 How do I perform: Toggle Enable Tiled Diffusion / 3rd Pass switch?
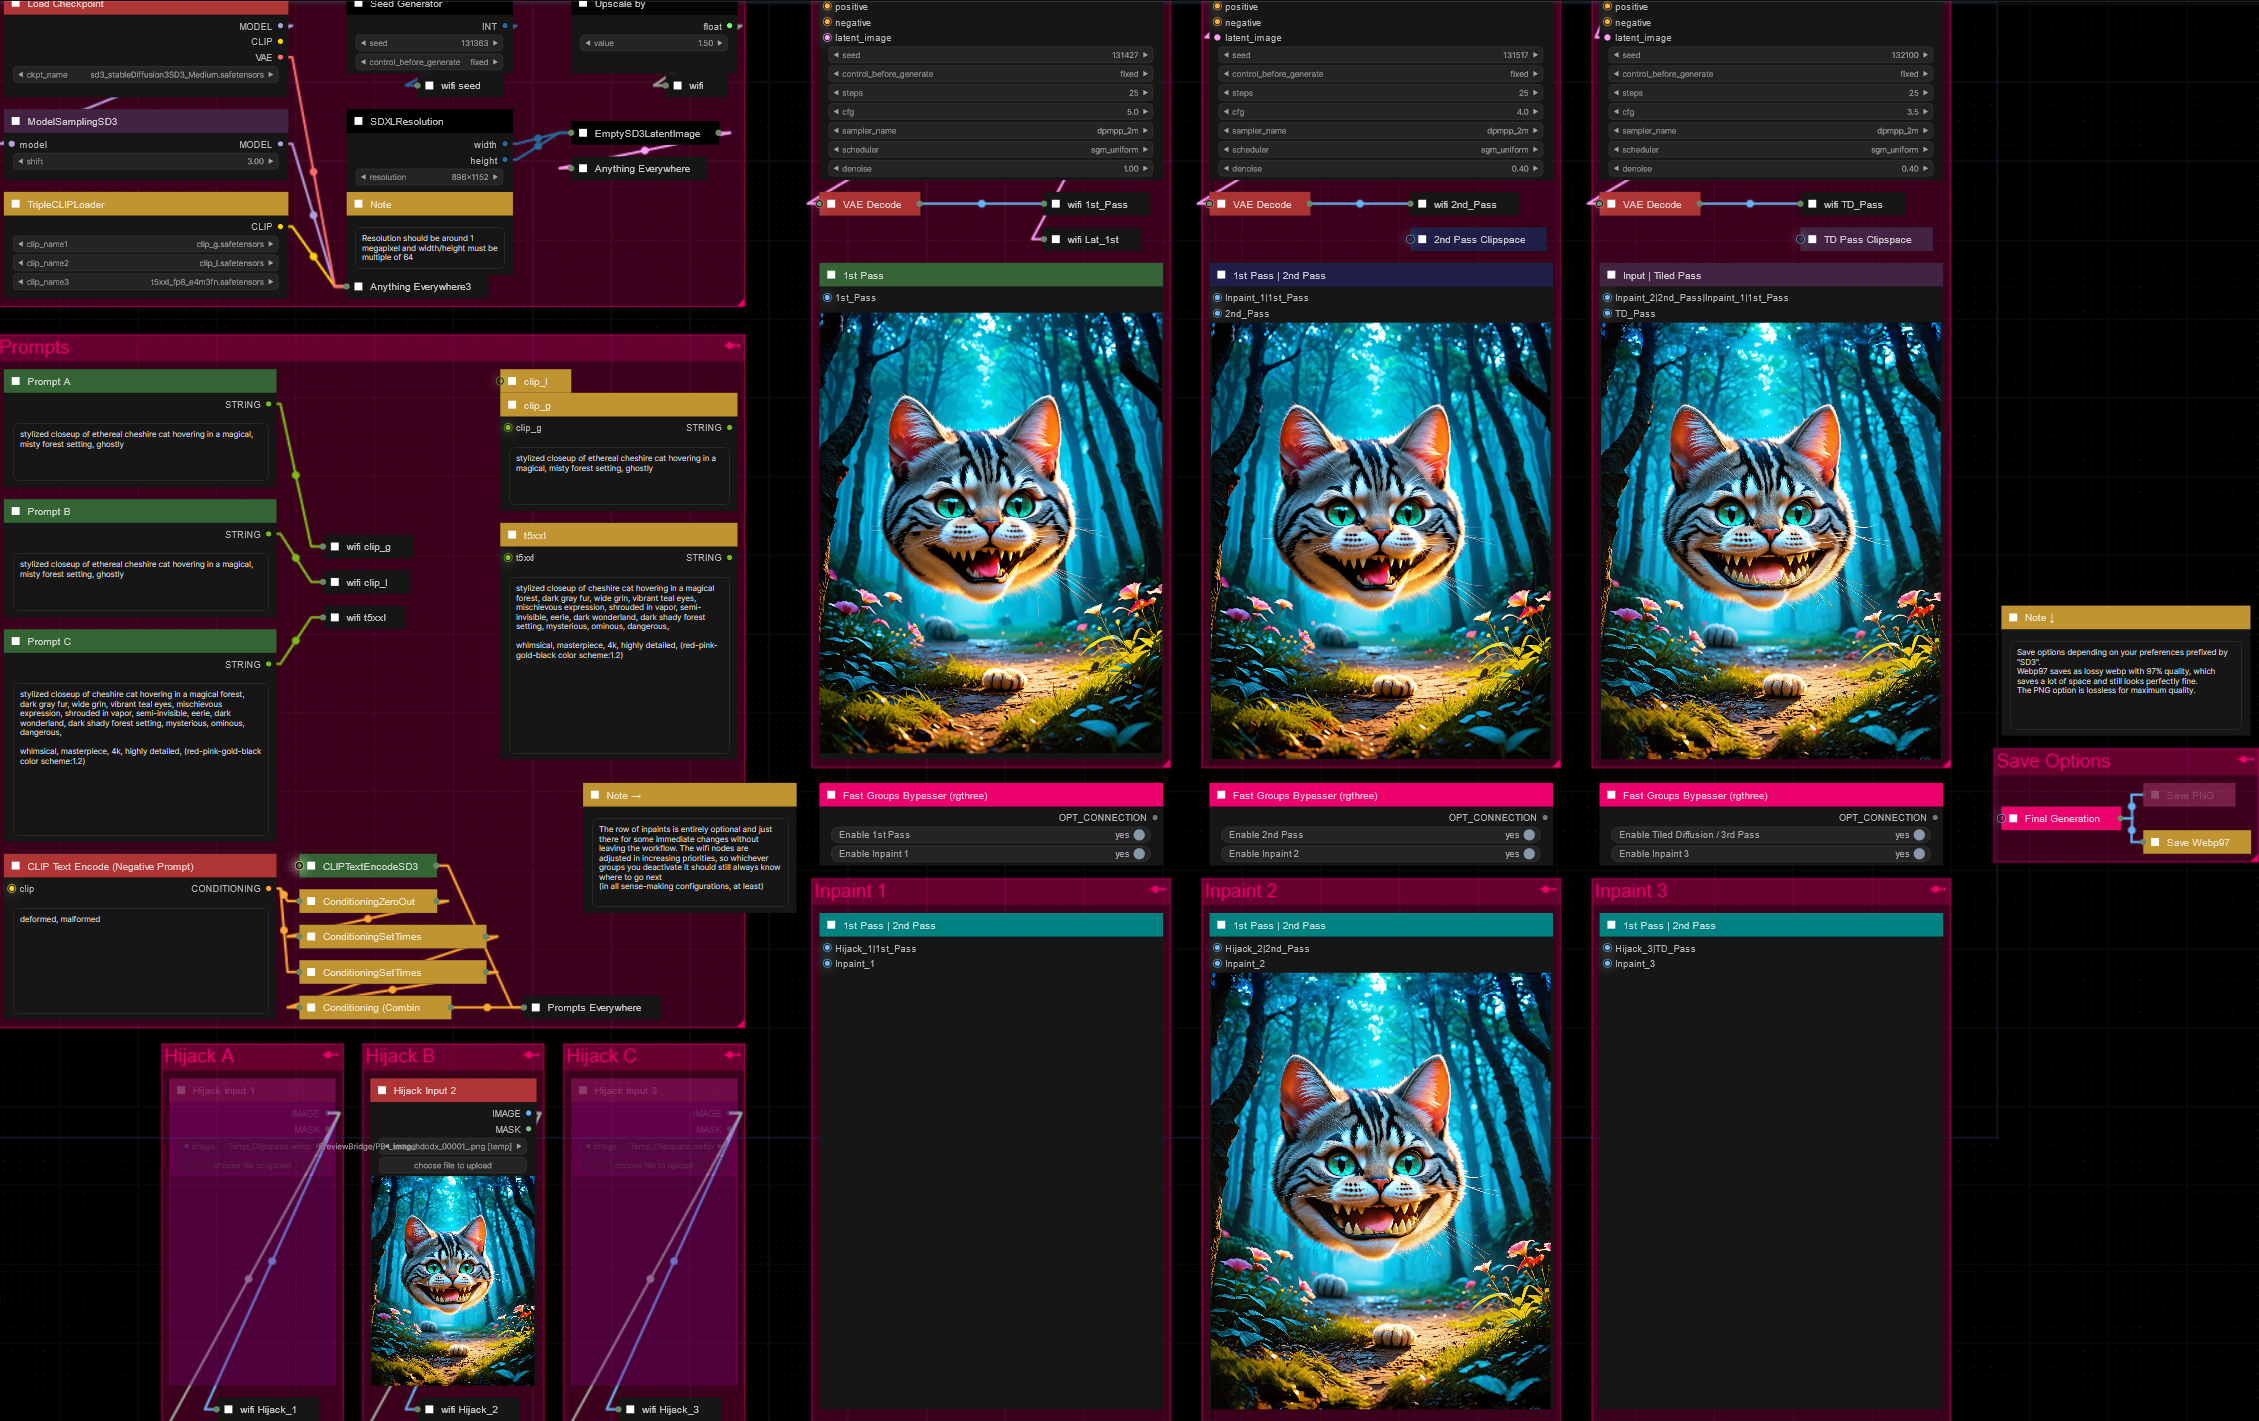[1919, 835]
